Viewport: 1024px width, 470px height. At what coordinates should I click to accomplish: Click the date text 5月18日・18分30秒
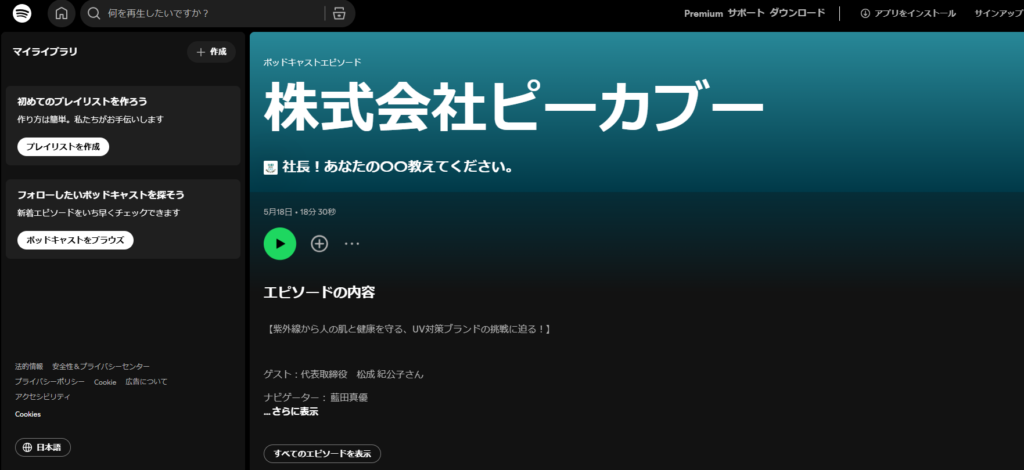(300, 212)
